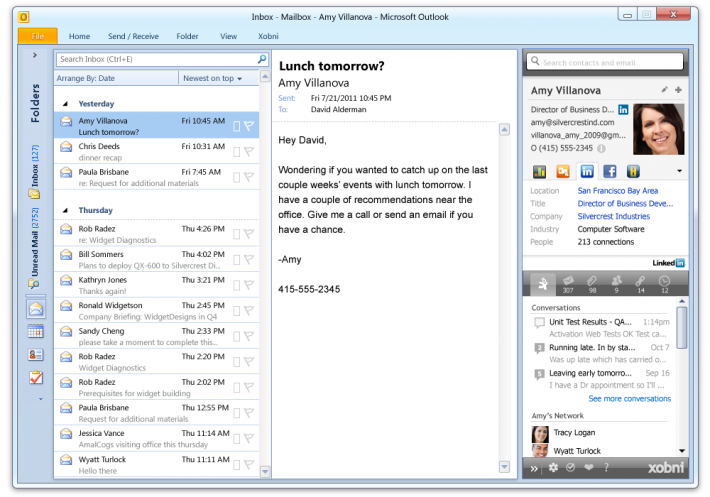The image size is (710, 497).
Task: Click Amy Villanova's profile photo
Action: [658, 129]
